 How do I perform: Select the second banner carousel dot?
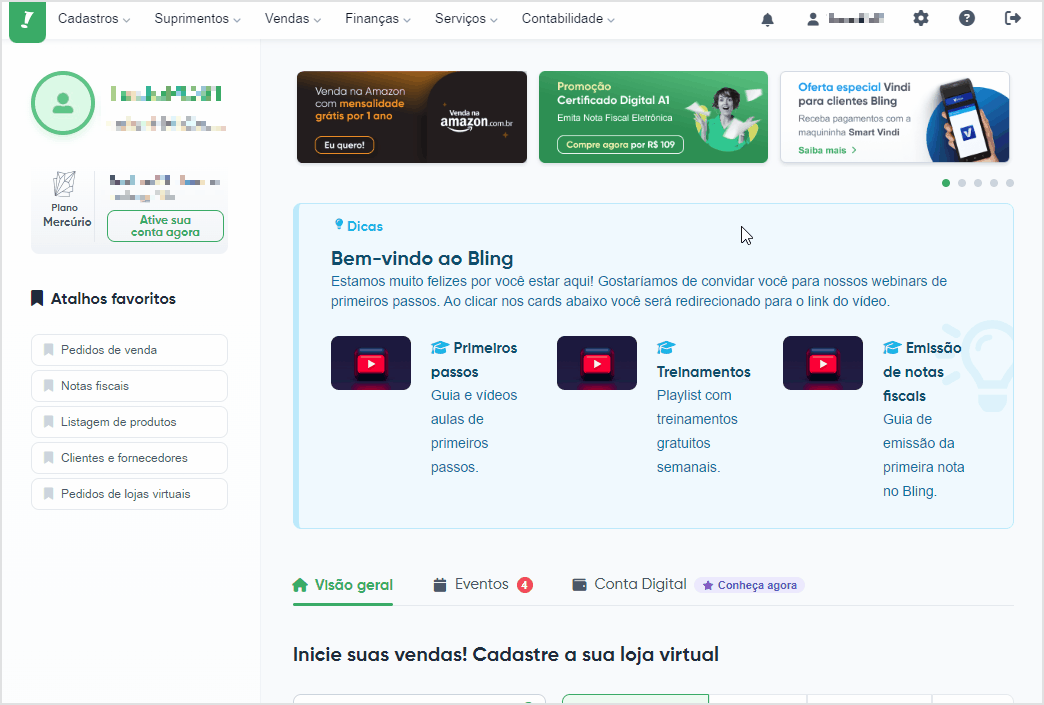(961, 183)
